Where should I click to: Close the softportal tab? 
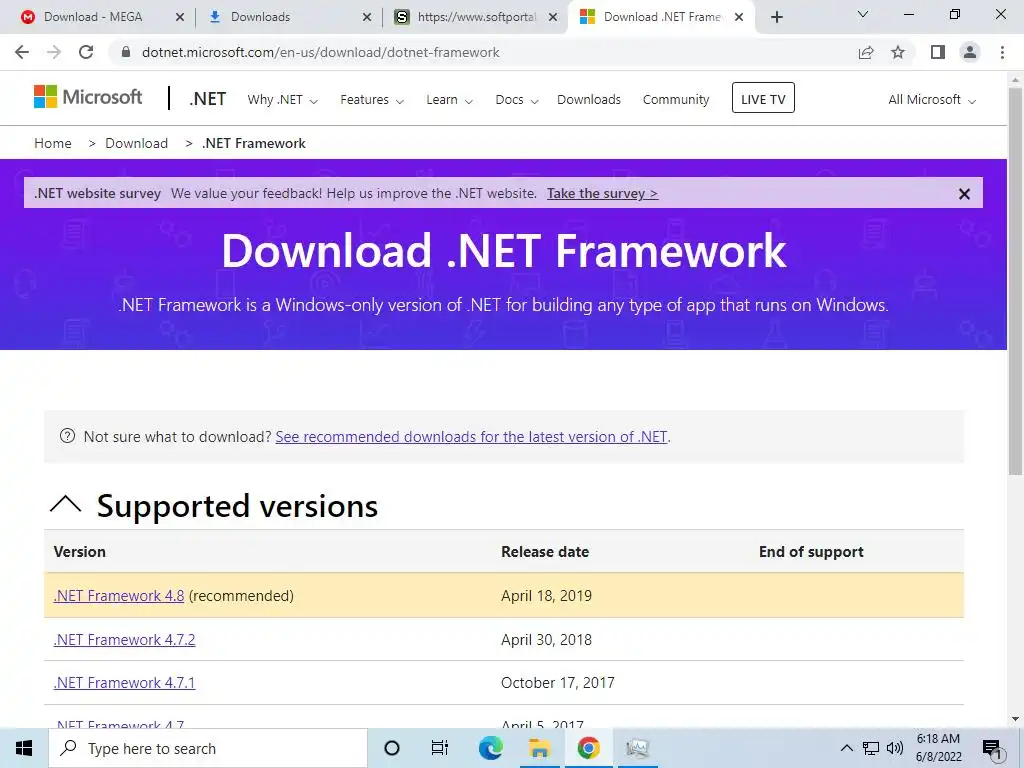point(553,18)
